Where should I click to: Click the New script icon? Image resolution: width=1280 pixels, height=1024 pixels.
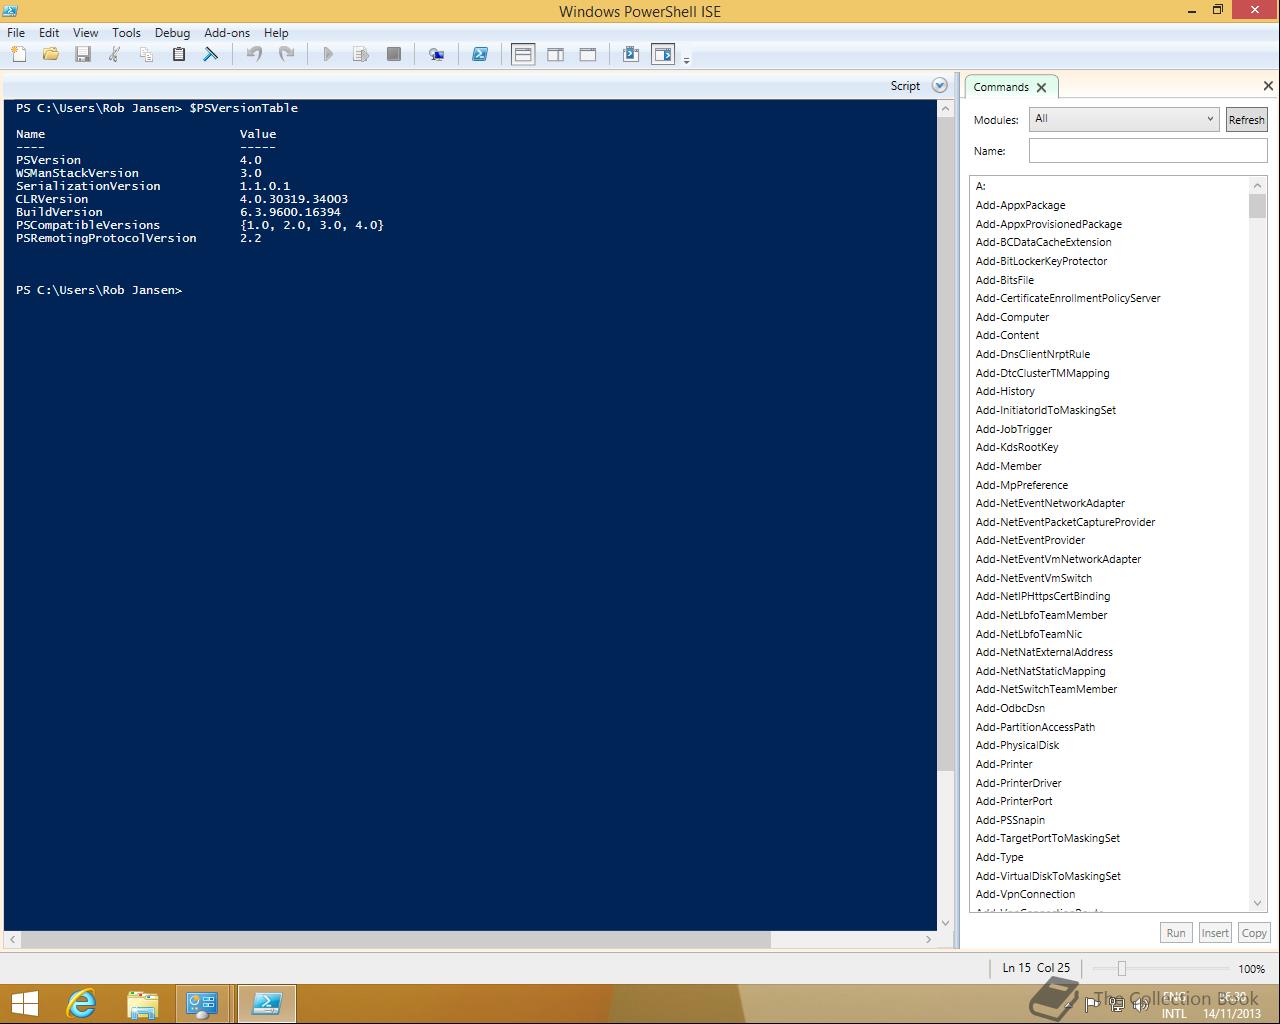pos(19,55)
